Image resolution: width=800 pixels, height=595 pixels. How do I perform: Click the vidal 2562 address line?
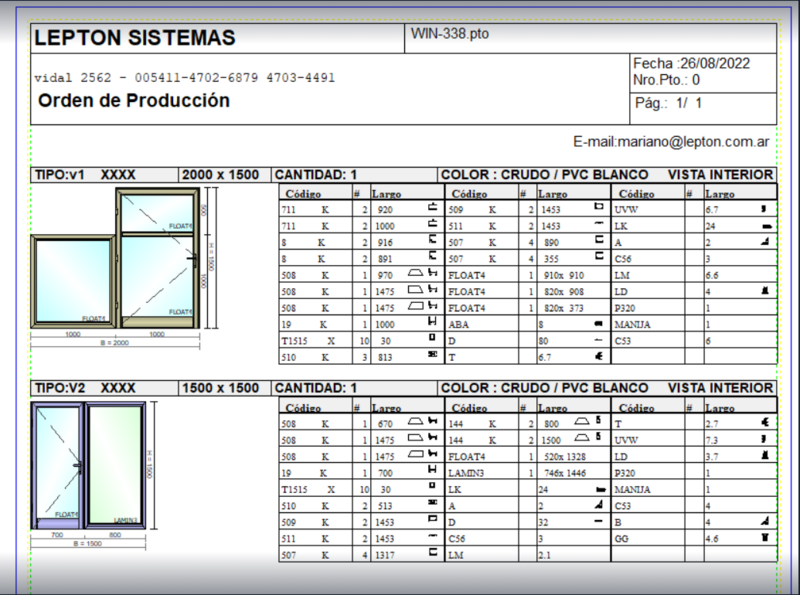(185, 78)
